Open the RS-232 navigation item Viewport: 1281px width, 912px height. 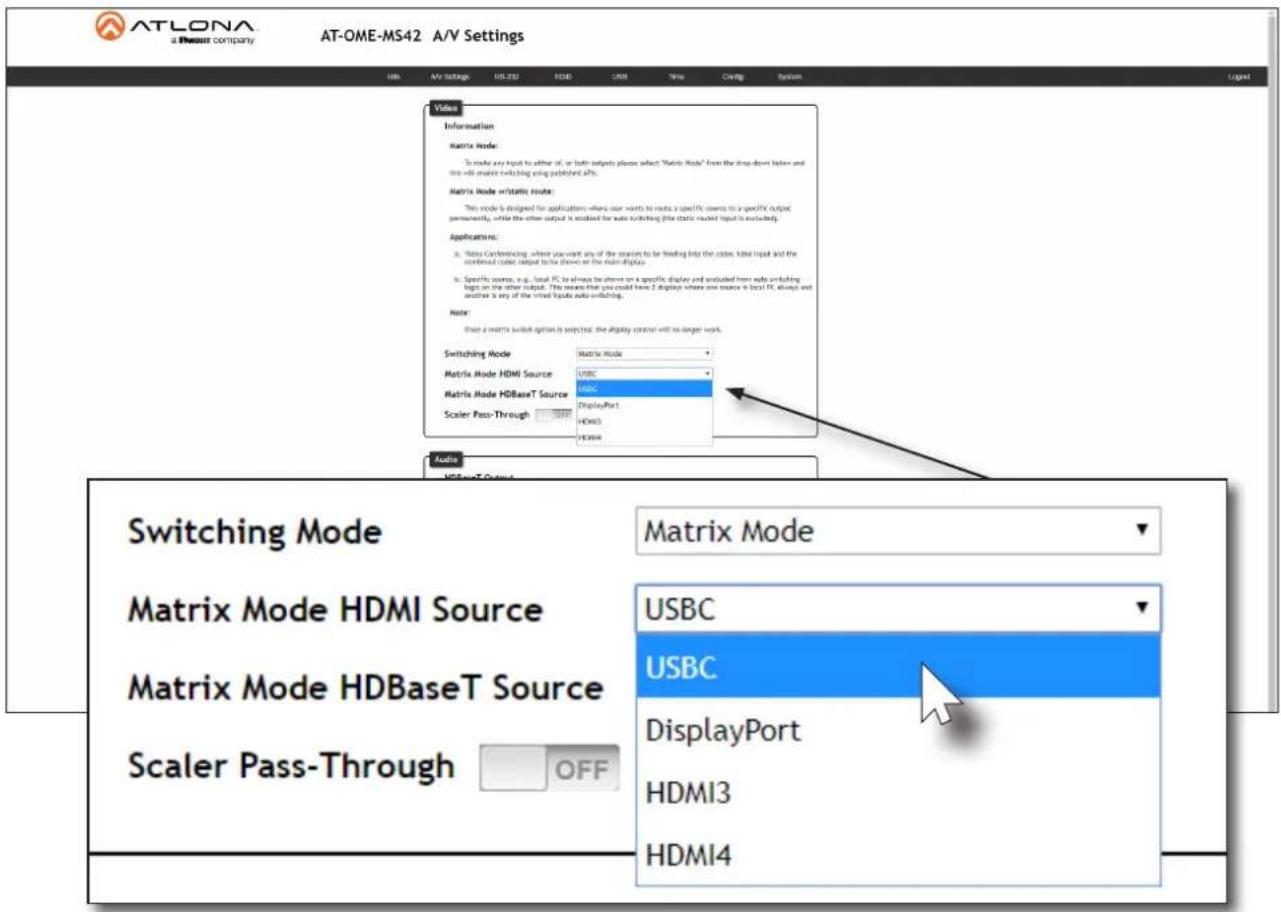point(506,77)
